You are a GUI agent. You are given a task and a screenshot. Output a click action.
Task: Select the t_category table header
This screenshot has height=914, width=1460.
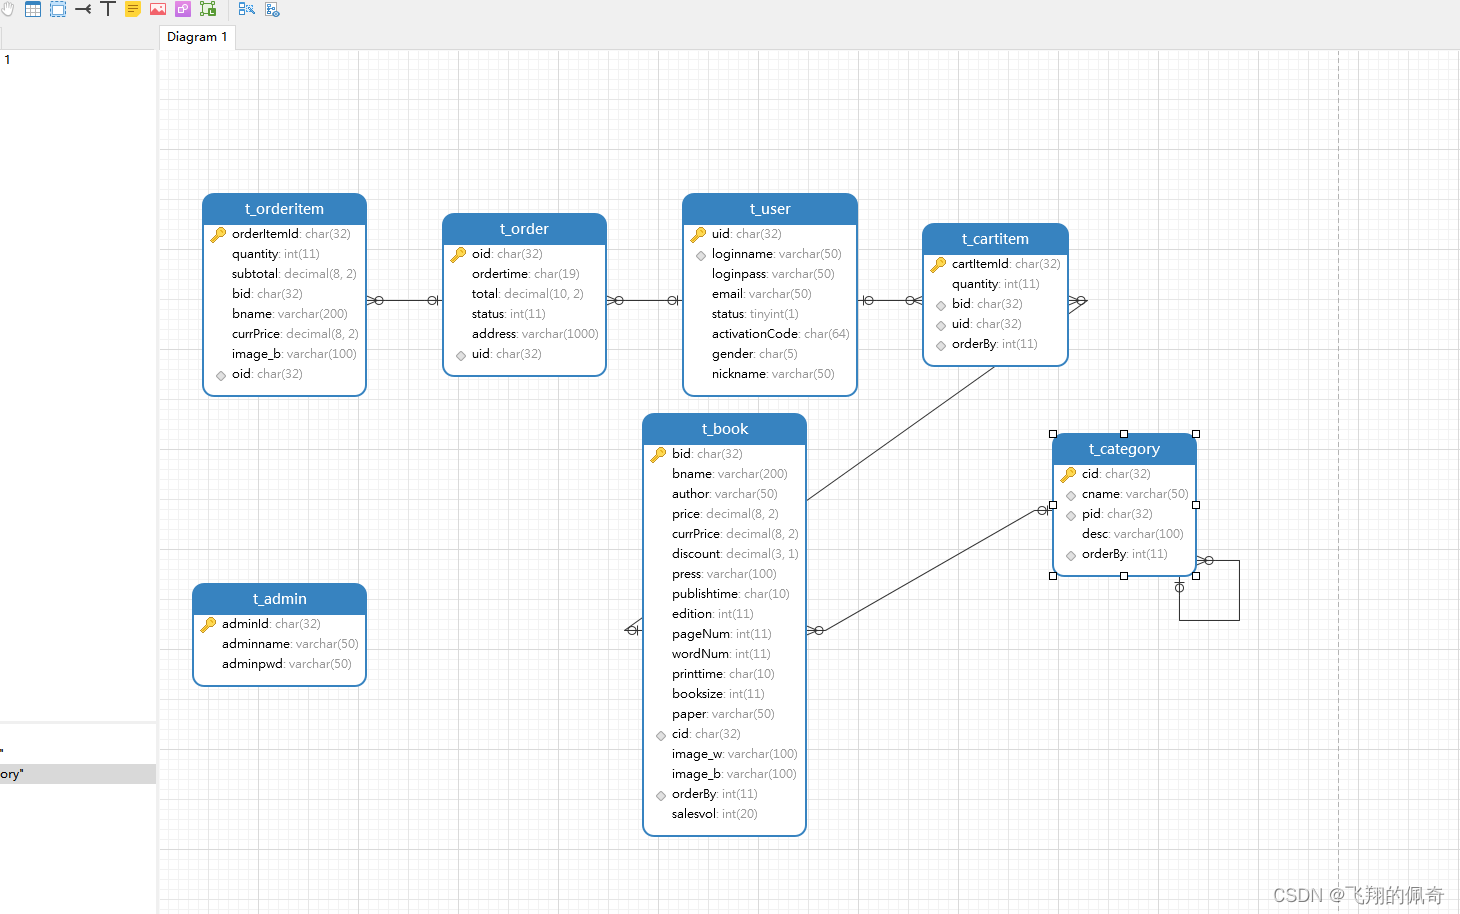(1124, 449)
